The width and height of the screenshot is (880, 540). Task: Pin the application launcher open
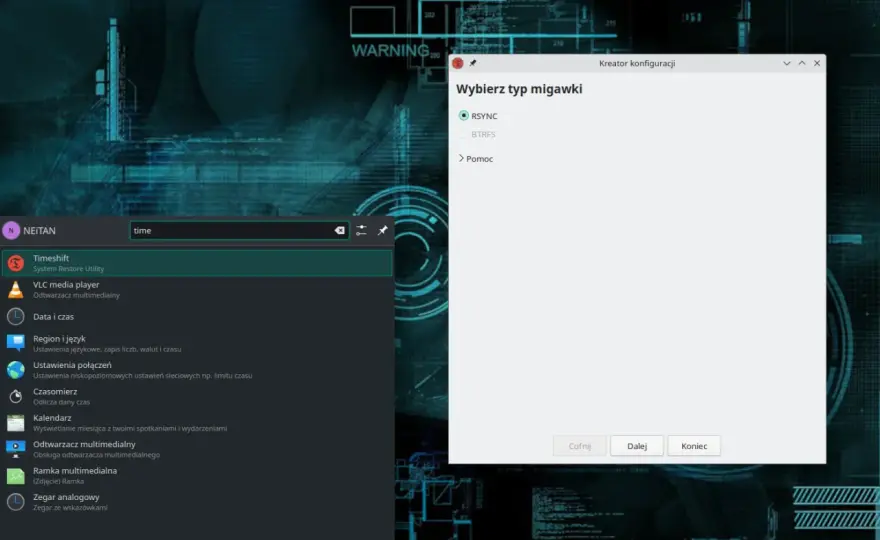(x=383, y=230)
